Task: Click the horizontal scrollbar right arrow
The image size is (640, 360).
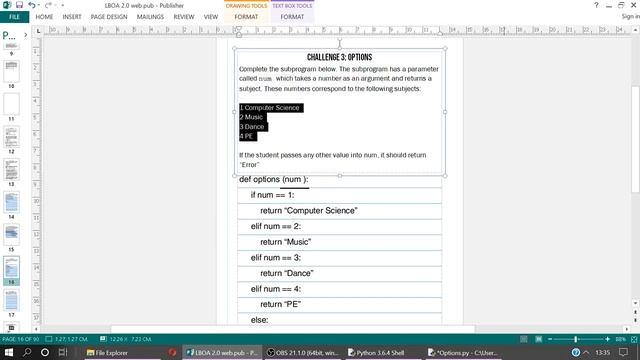Action: tap(627, 329)
